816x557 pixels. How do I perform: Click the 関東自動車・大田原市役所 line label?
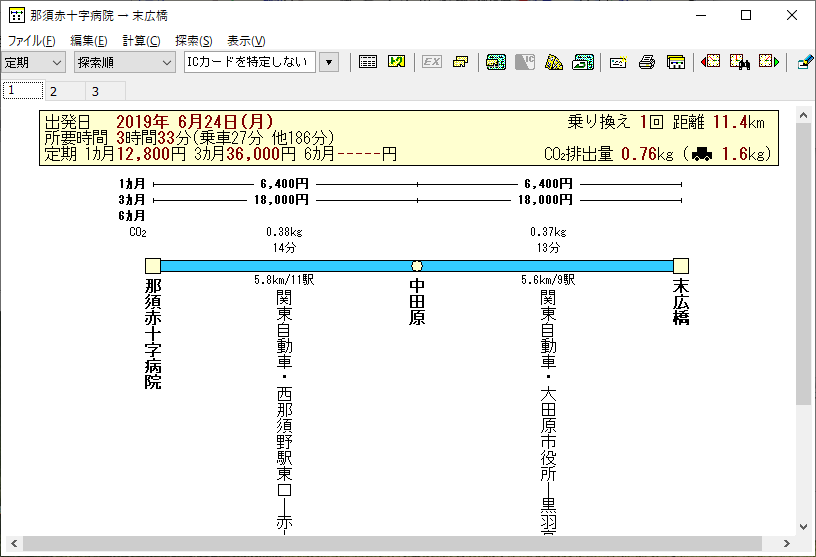click(x=549, y=411)
